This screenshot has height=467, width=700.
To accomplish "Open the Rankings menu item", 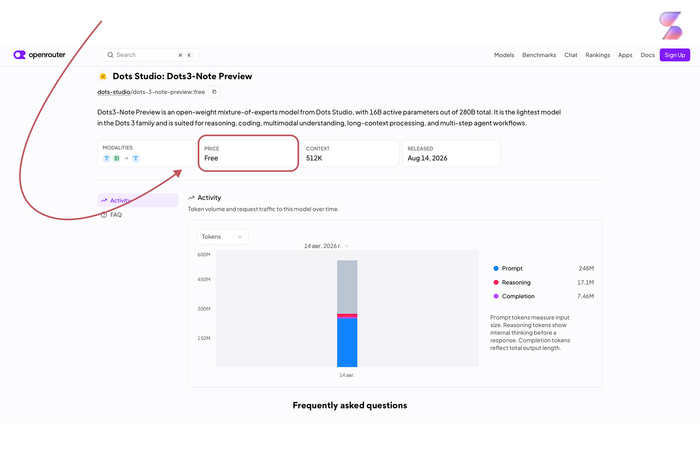I will 597,55.
